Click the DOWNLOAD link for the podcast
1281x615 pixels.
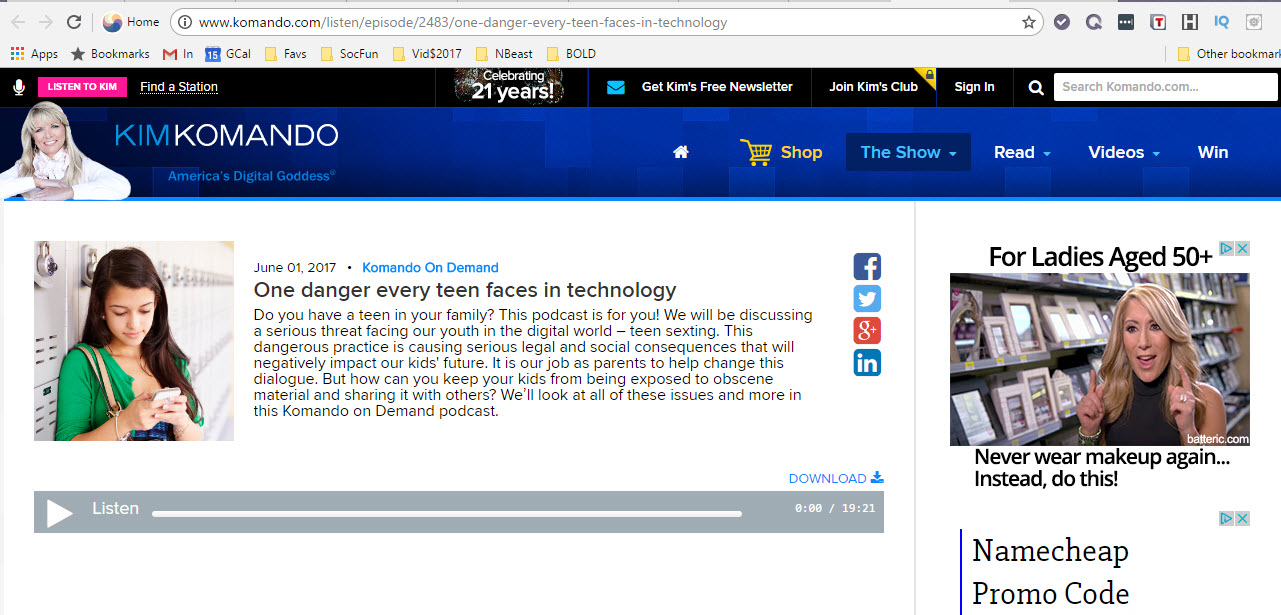click(836, 478)
